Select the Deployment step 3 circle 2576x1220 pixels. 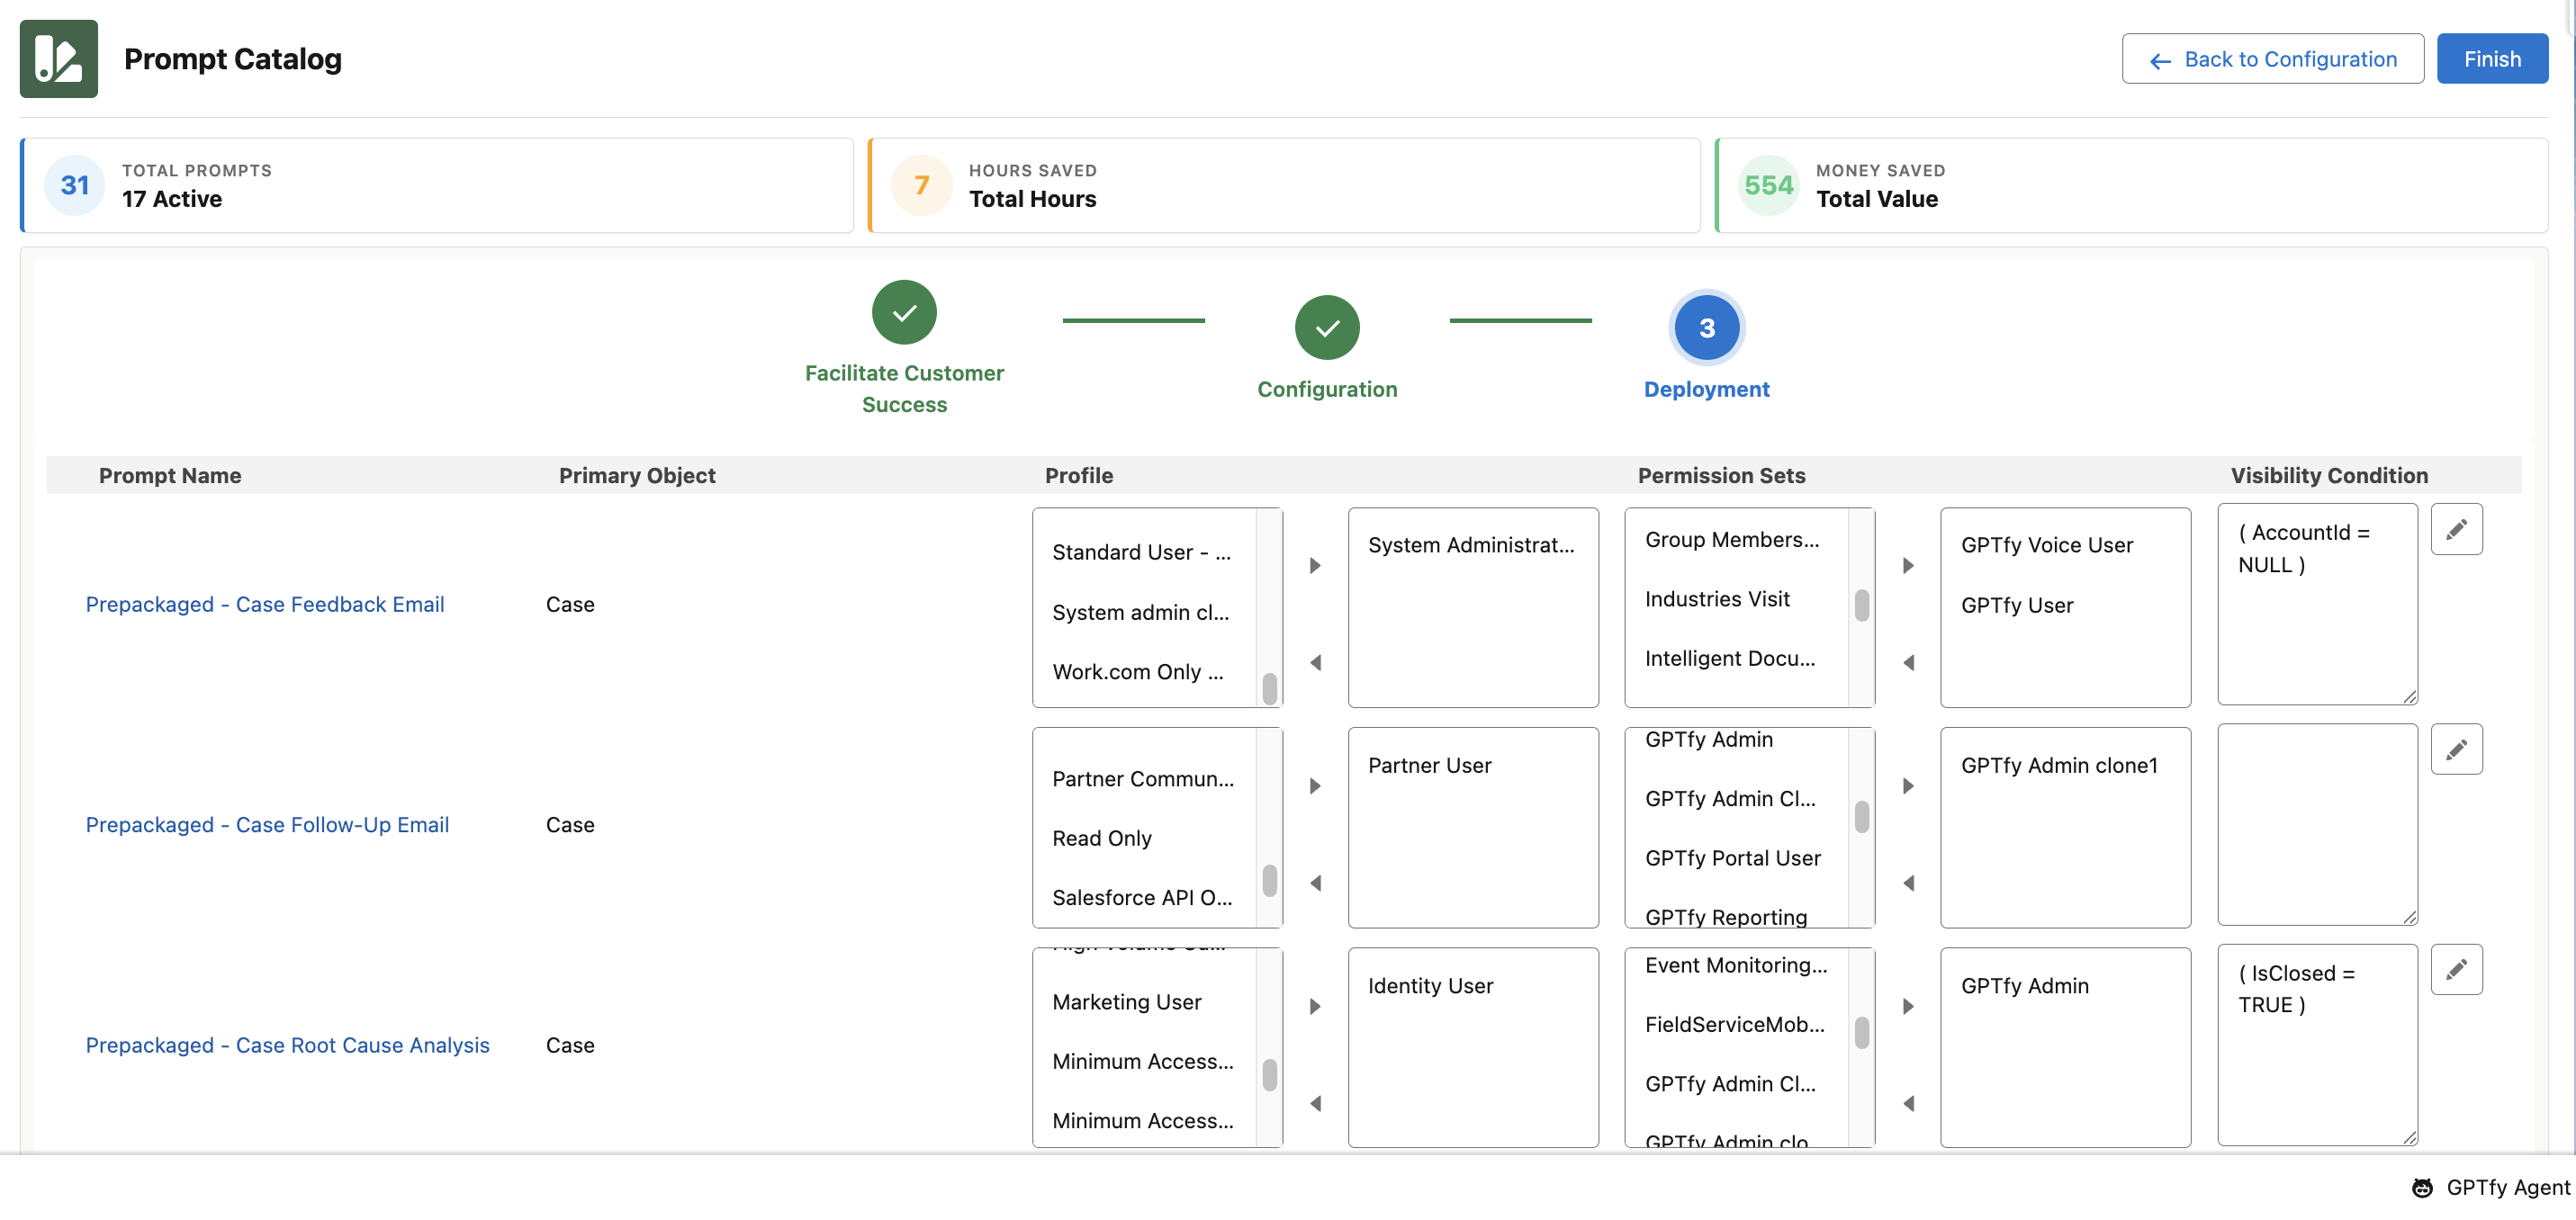click(1706, 328)
